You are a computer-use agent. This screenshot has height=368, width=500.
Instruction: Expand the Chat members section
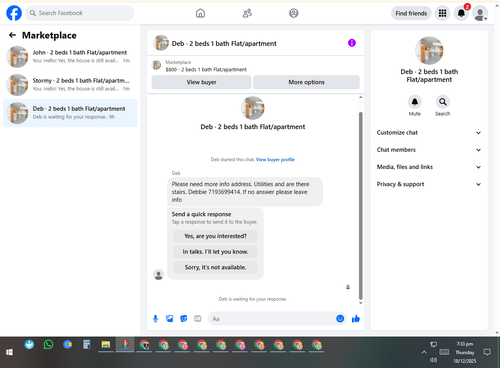pyautogui.click(x=429, y=150)
